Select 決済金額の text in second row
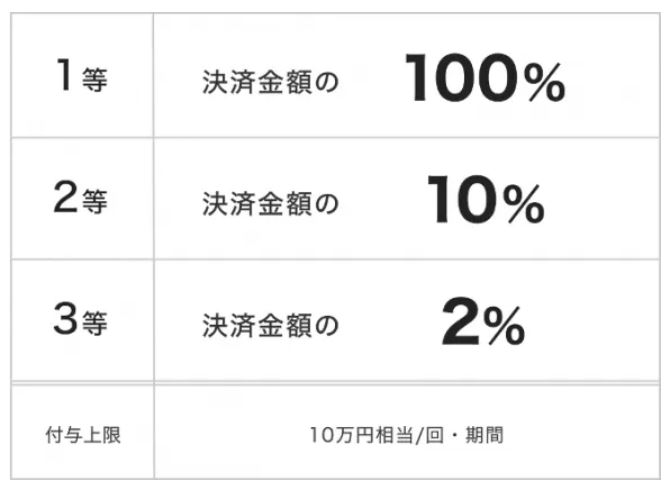The image size is (668, 492). pyautogui.click(x=270, y=204)
